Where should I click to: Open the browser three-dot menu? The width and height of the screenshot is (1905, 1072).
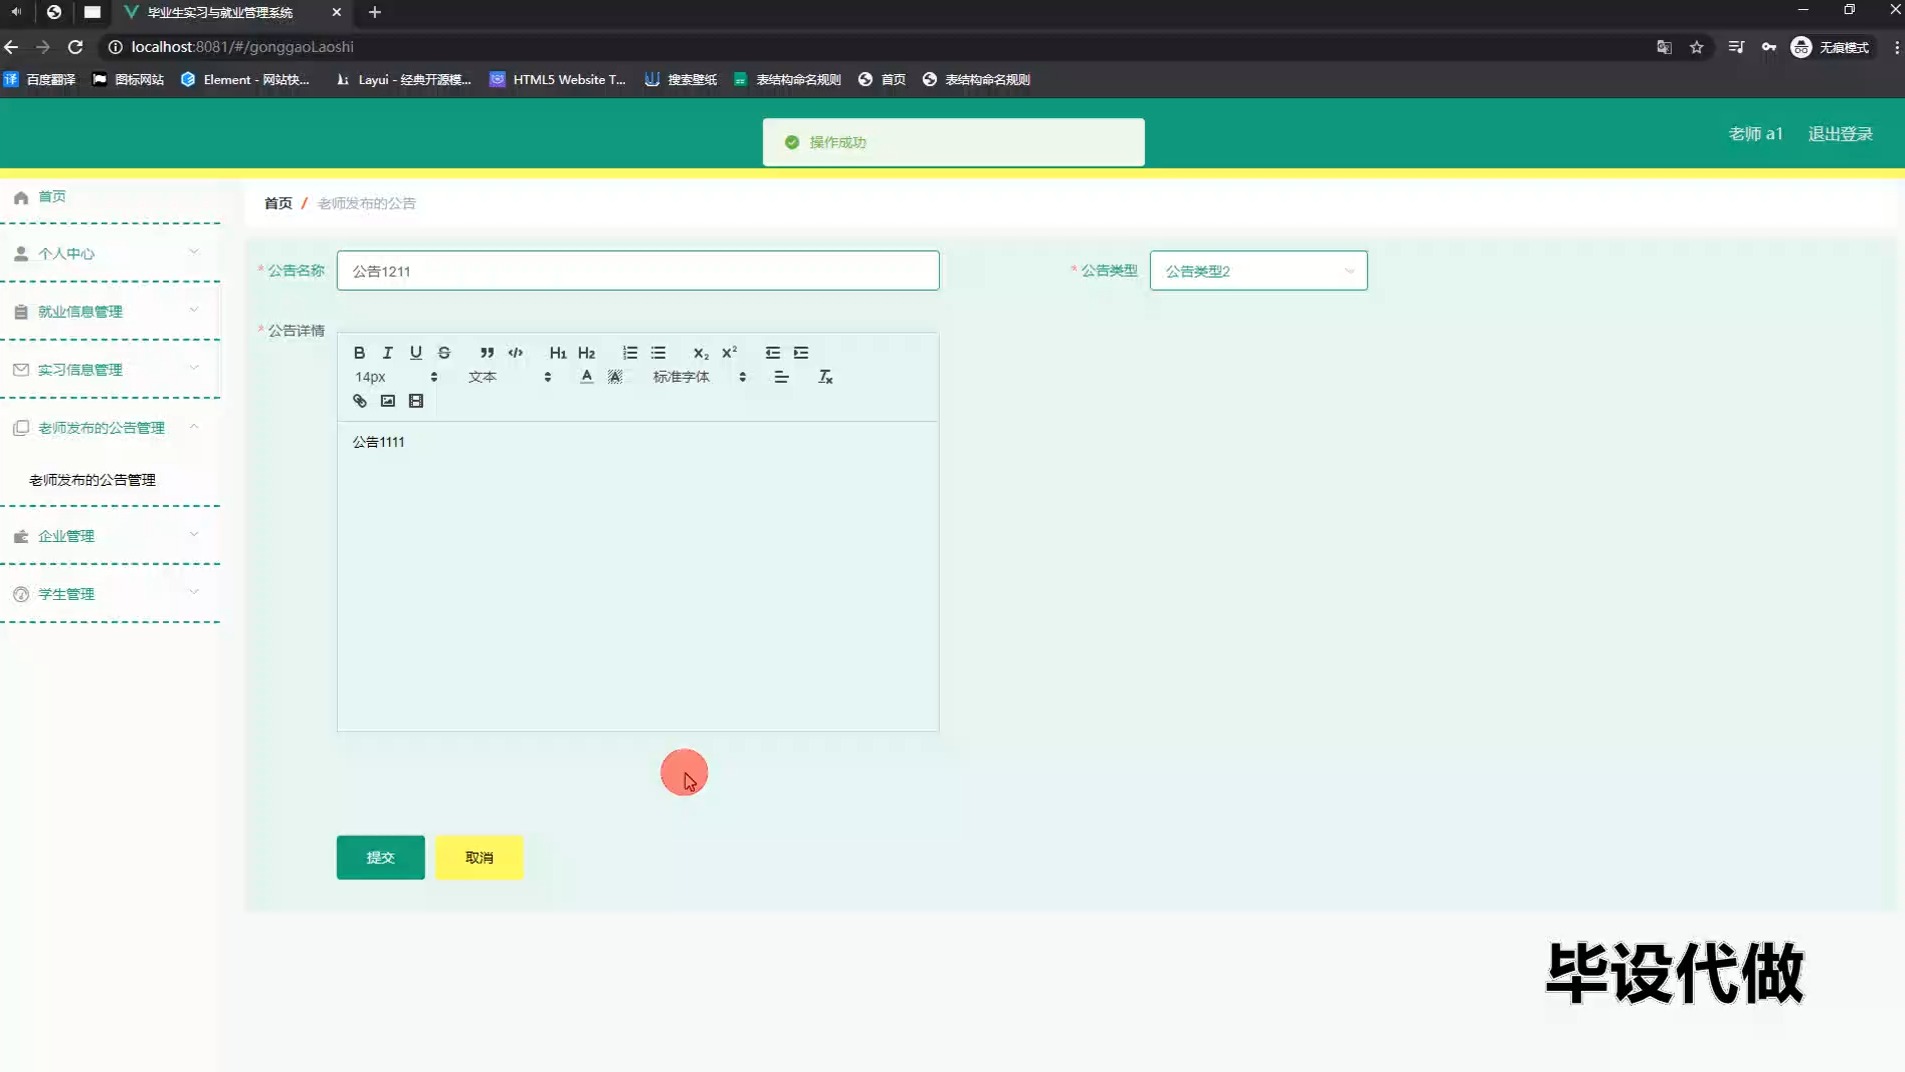click(1896, 47)
